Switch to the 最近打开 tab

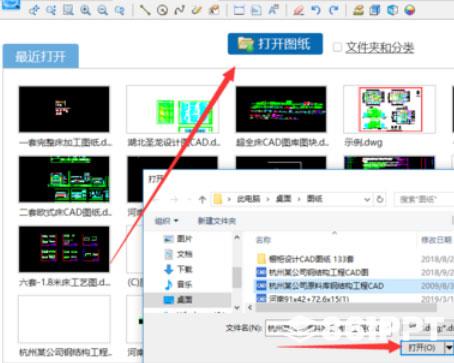[41, 56]
